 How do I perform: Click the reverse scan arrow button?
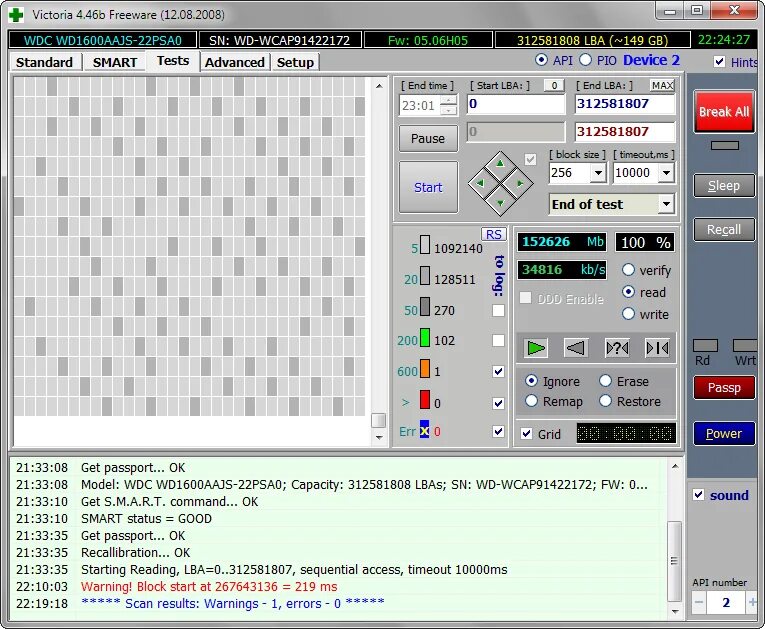[x=576, y=348]
